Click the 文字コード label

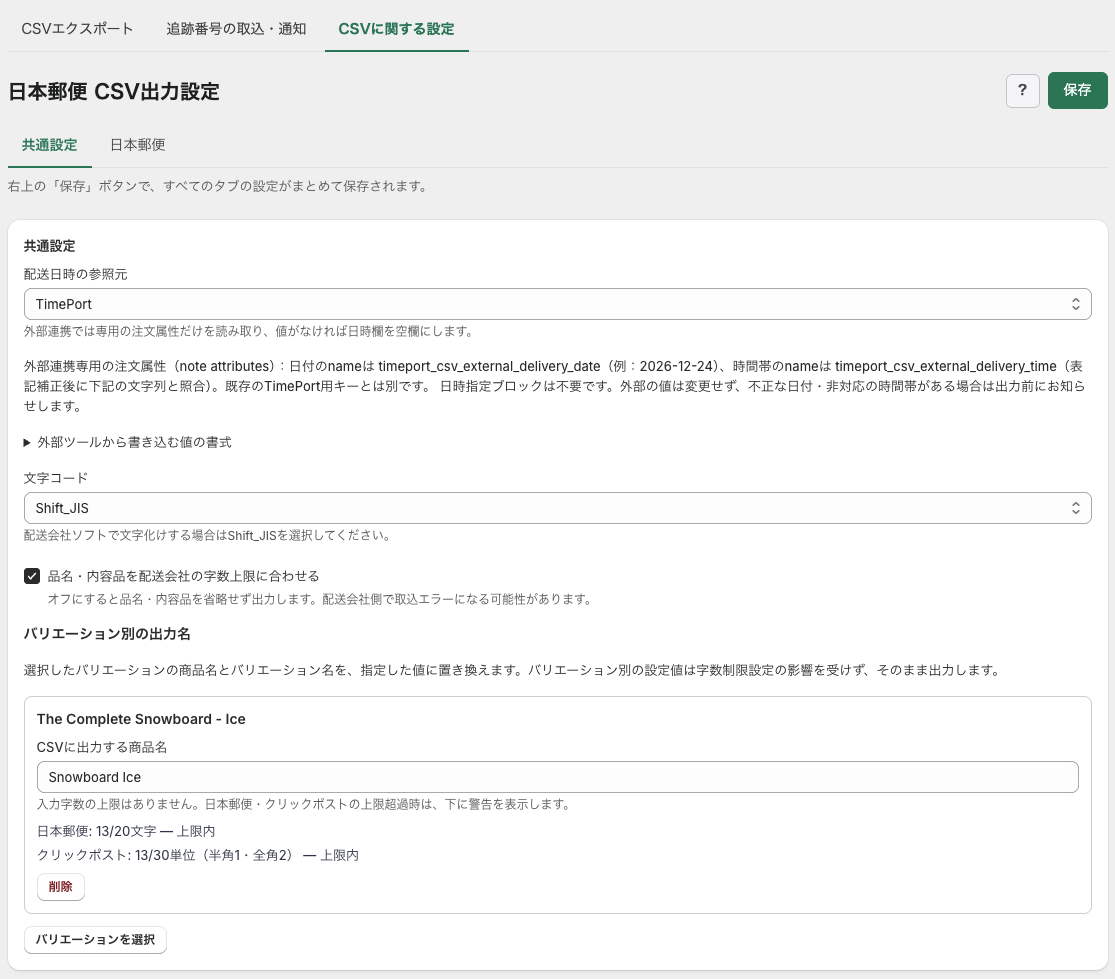pos(55,478)
